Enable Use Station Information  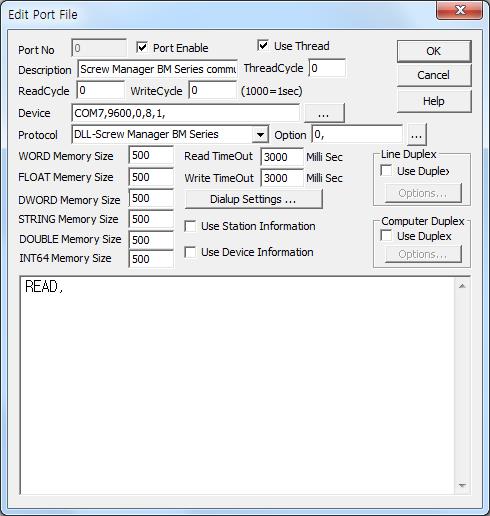(190, 226)
